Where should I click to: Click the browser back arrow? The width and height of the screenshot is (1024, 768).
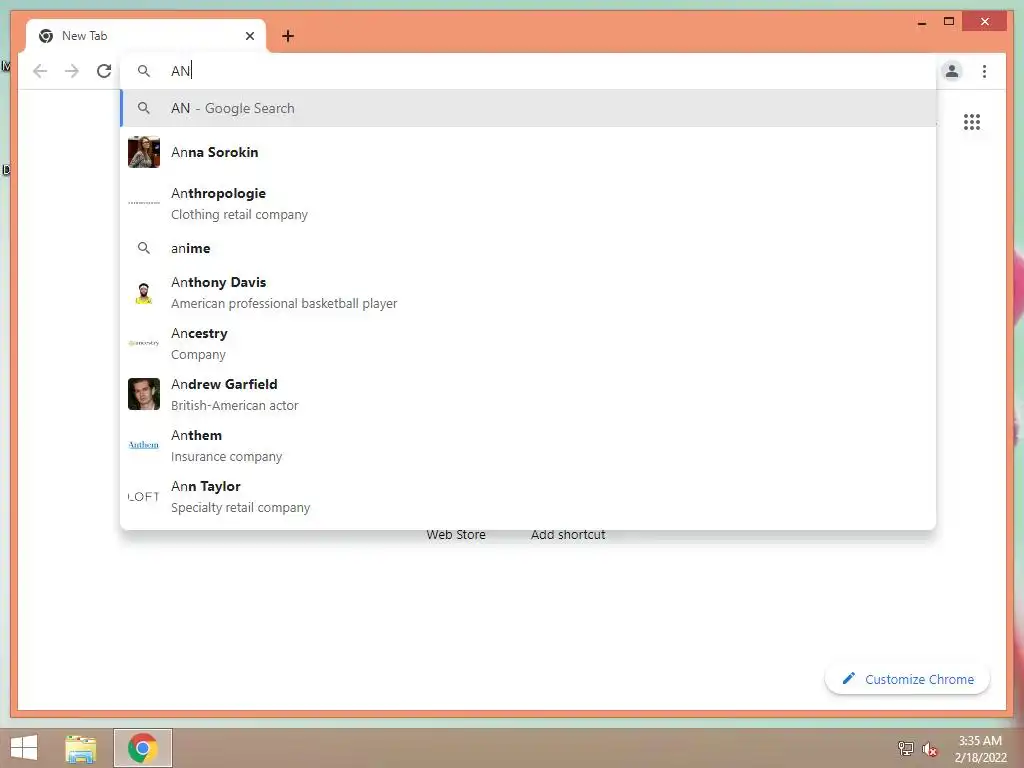coord(40,71)
